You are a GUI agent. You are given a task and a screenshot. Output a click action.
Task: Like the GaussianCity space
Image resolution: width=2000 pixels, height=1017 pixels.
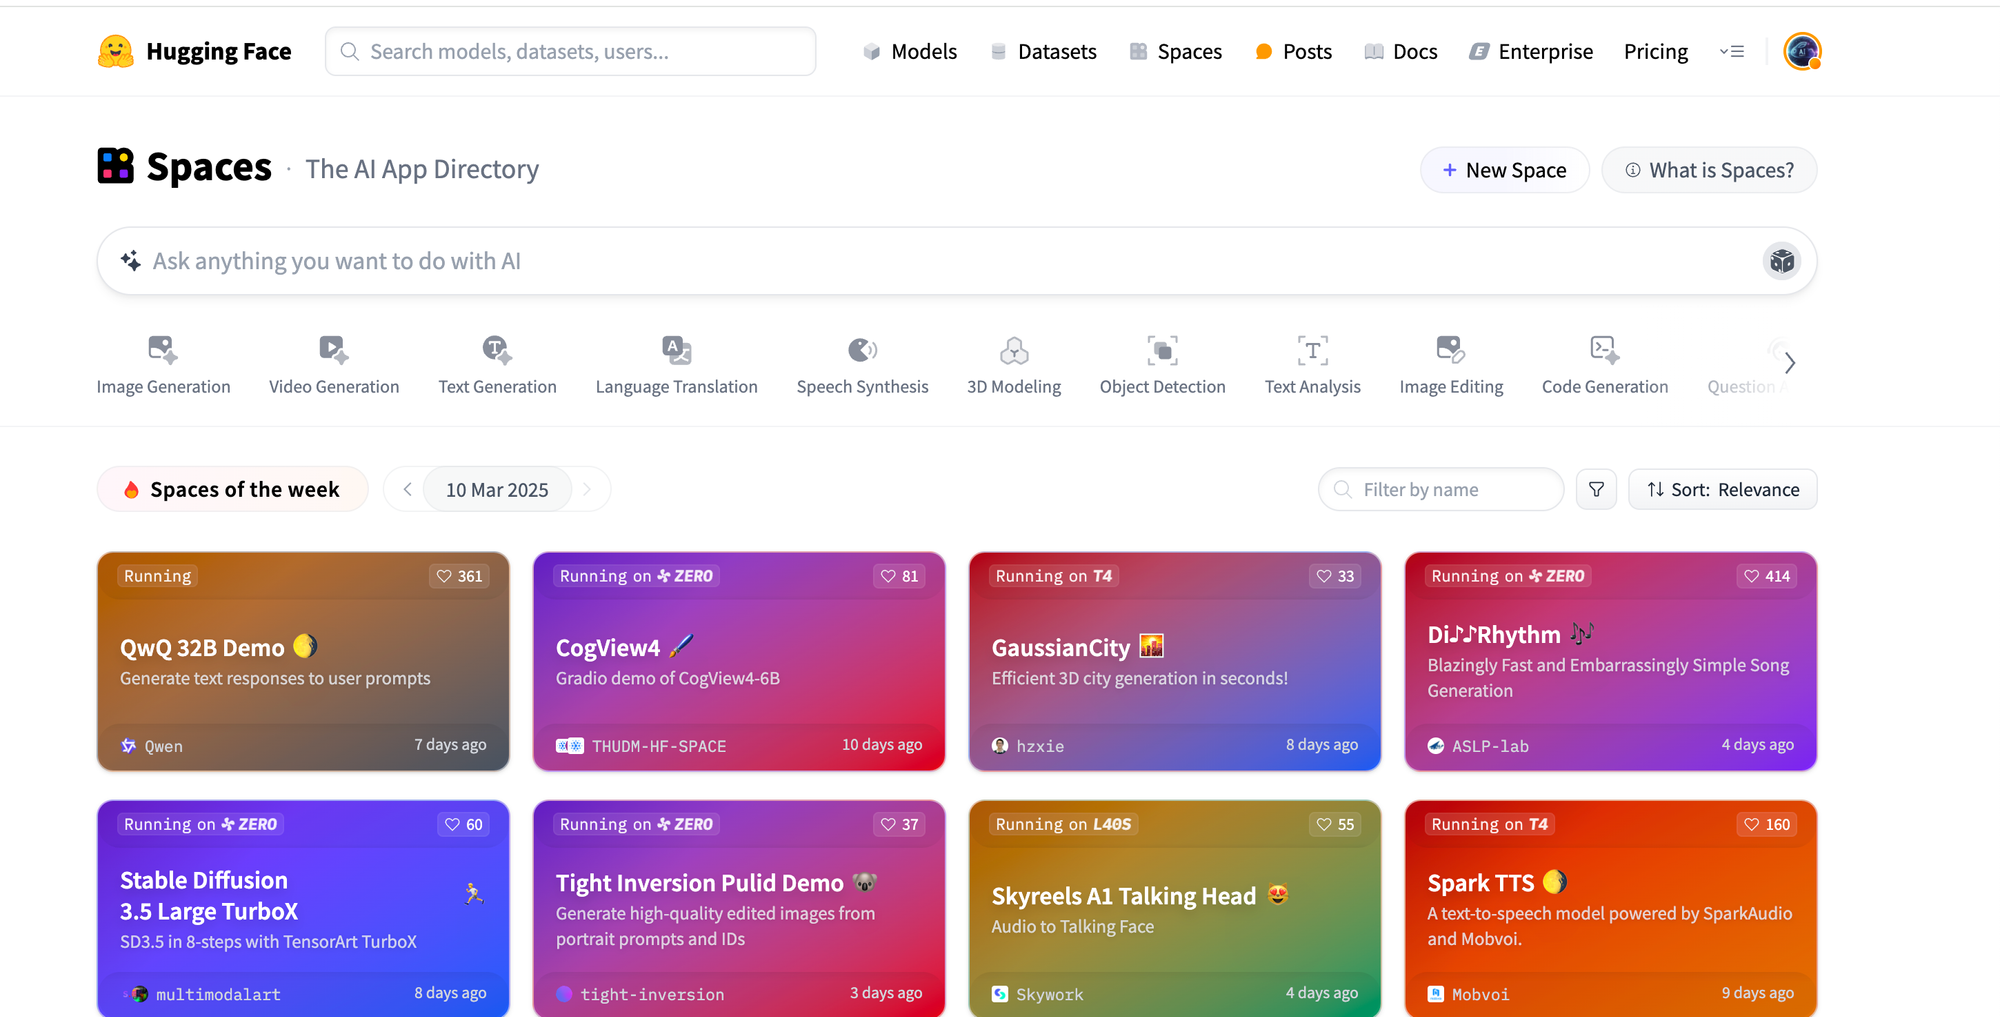(1335, 576)
